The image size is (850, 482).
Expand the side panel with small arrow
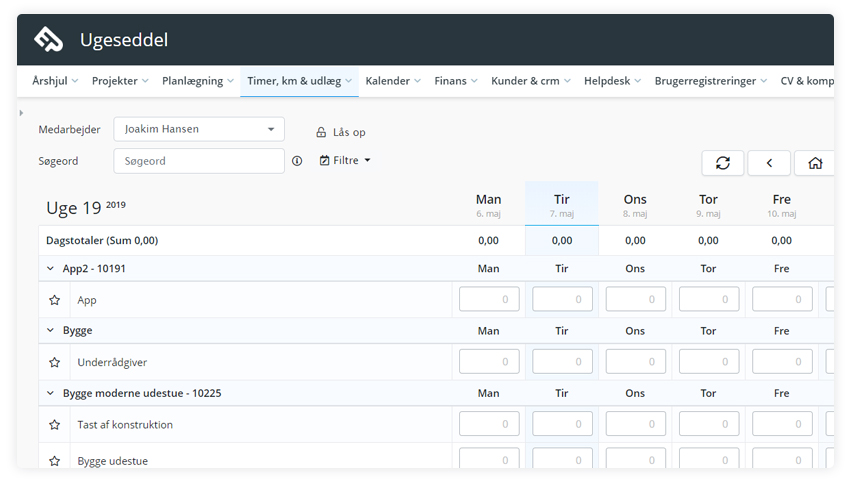click(x=21, y=113)
